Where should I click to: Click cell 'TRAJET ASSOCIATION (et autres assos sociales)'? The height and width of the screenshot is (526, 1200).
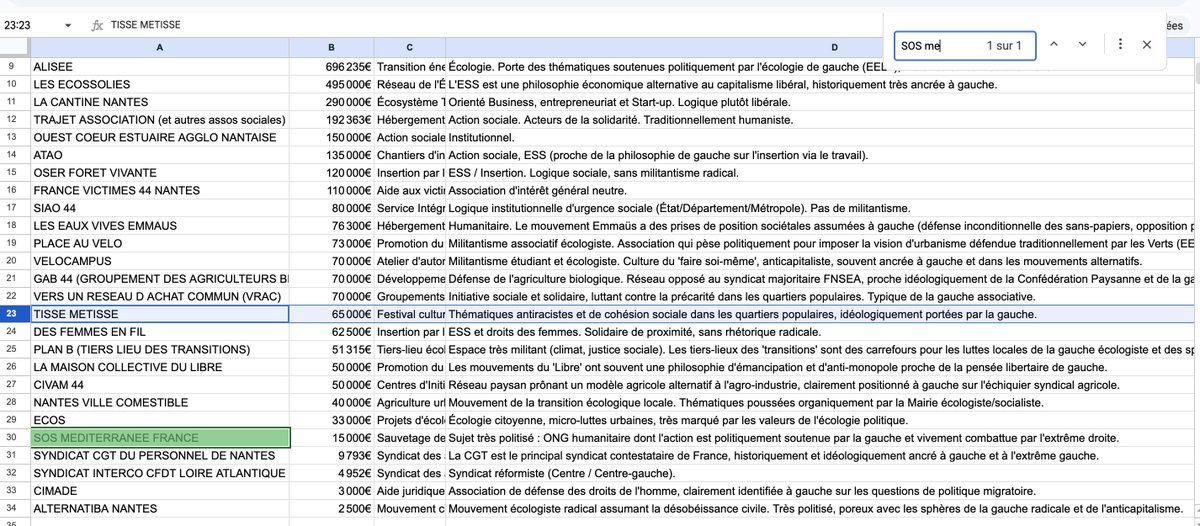pos(160,119)
